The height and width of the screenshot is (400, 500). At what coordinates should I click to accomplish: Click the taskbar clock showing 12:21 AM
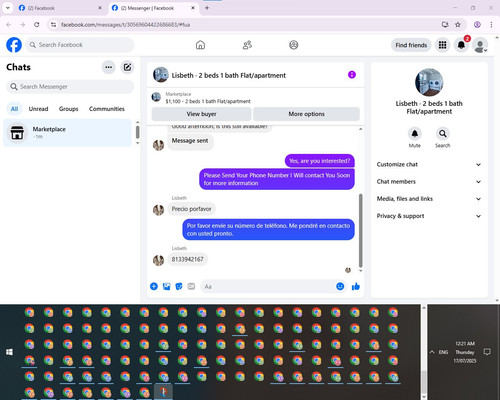pyautogui.click(x=465, y=352)
